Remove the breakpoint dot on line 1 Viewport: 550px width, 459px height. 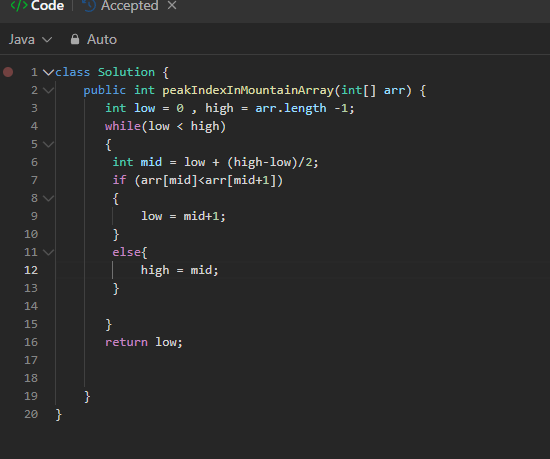[8, 72]
